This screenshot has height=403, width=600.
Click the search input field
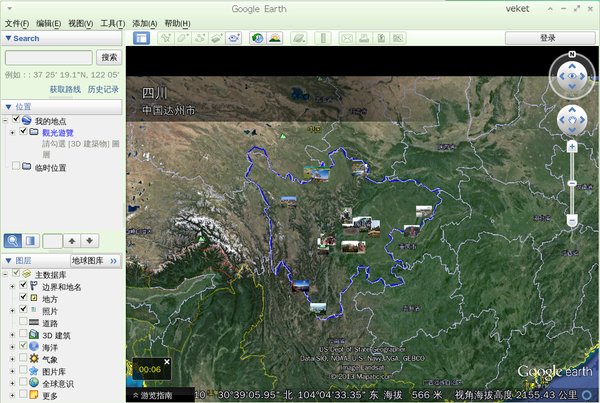coord(48,58)
